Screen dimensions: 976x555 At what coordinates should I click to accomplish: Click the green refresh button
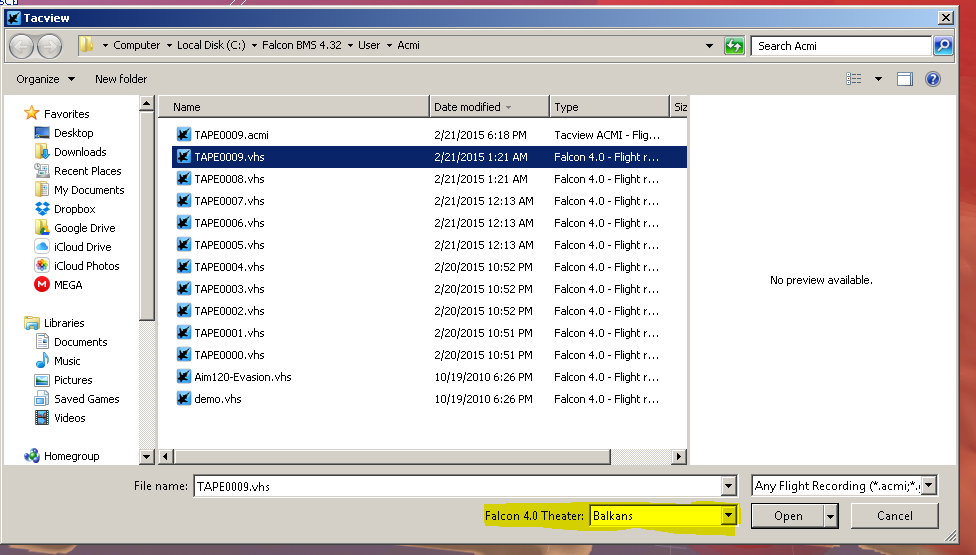pyautogui.click(x=734, y=45)
